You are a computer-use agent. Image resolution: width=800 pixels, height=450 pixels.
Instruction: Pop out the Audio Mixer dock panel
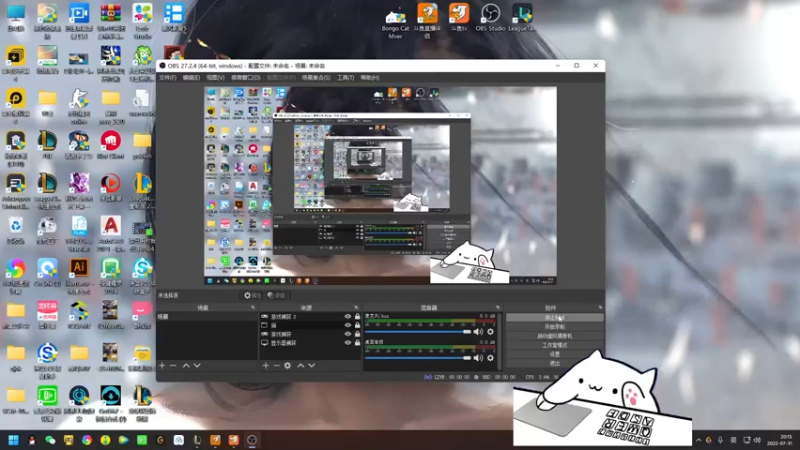pyautogui.click(x=498, y=308)
